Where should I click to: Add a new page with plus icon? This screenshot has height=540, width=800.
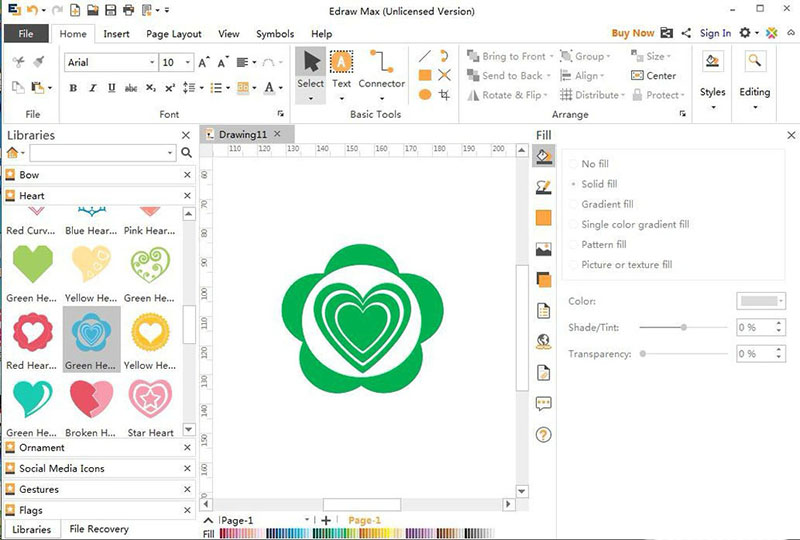pyautogui.click(x=326, y=521)
